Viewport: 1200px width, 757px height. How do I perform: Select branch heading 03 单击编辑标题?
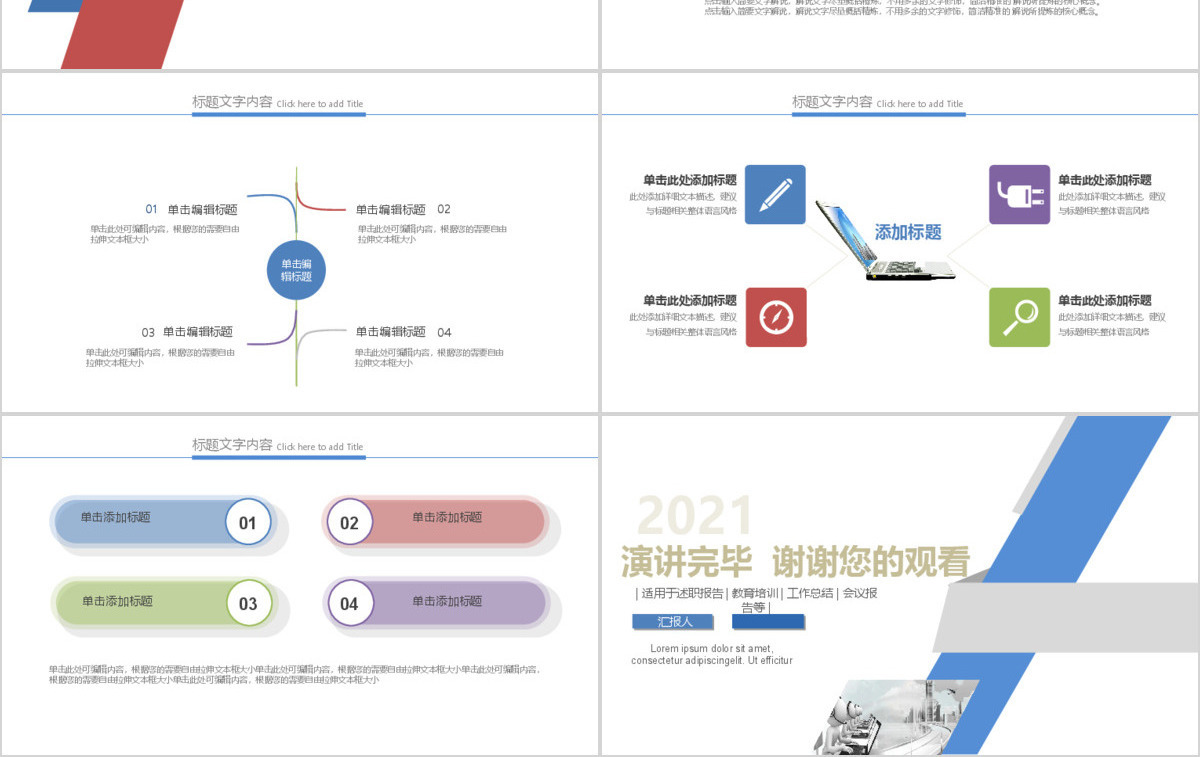(187, 332)
